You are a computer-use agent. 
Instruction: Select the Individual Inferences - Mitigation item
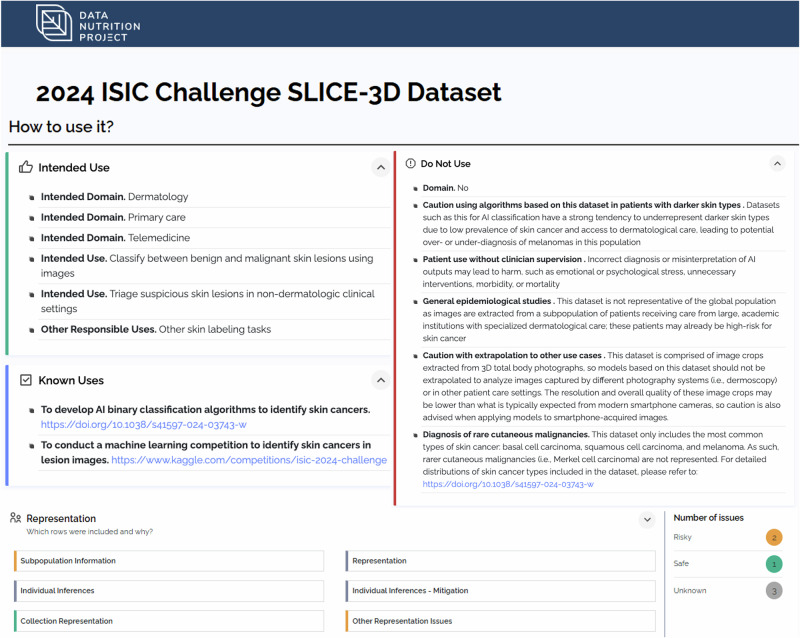click(x=501, y=591)
